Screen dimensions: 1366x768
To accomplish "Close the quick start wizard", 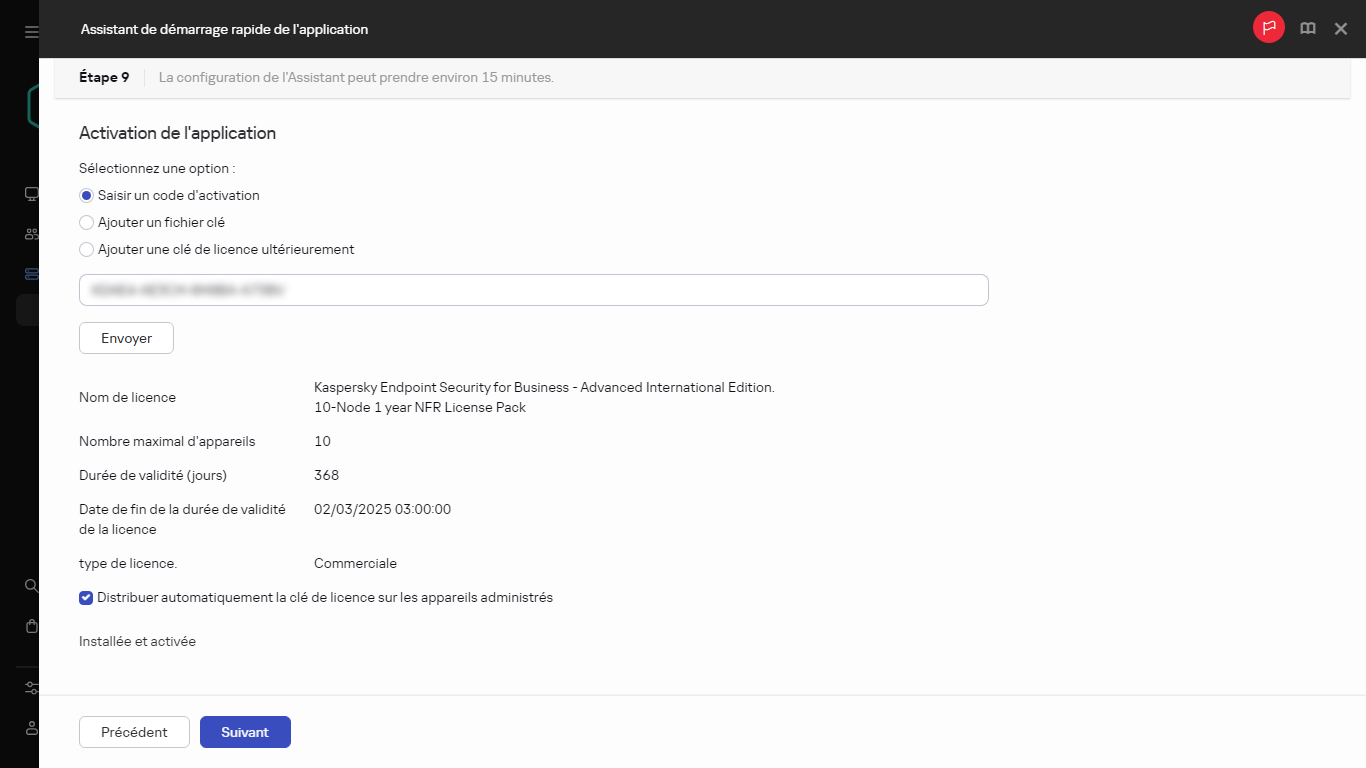I will [x=1340, y=28].
